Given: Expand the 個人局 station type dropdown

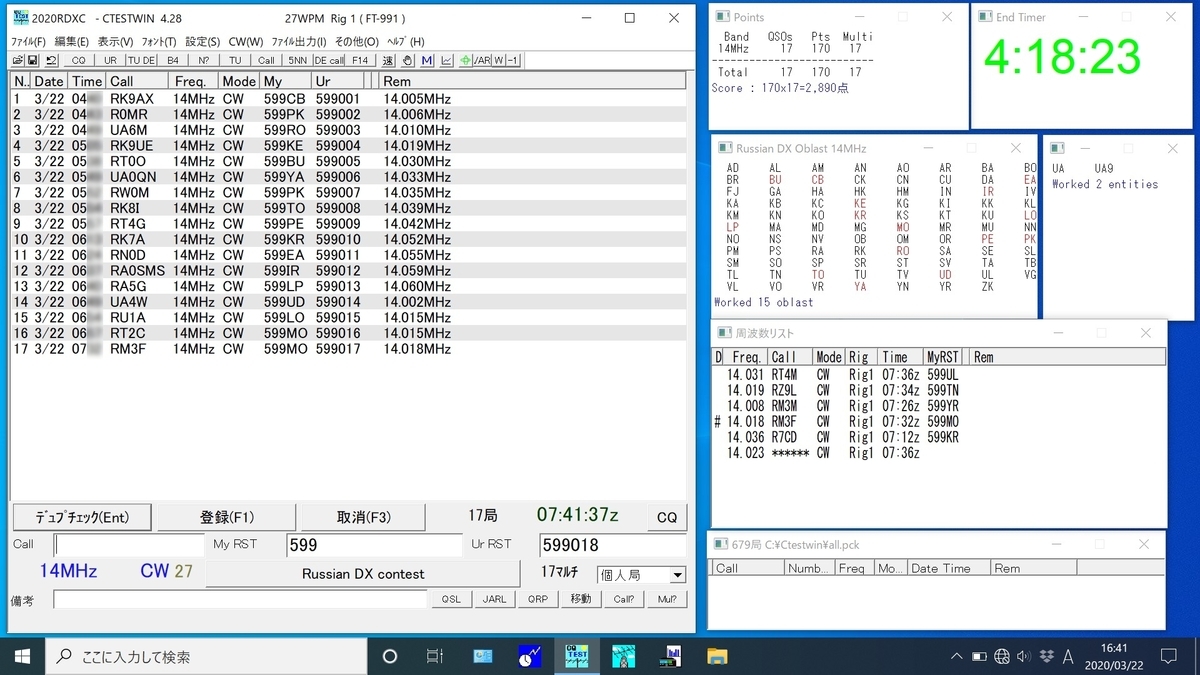Looking at the screenshot, I should click(x=678, y=575).
